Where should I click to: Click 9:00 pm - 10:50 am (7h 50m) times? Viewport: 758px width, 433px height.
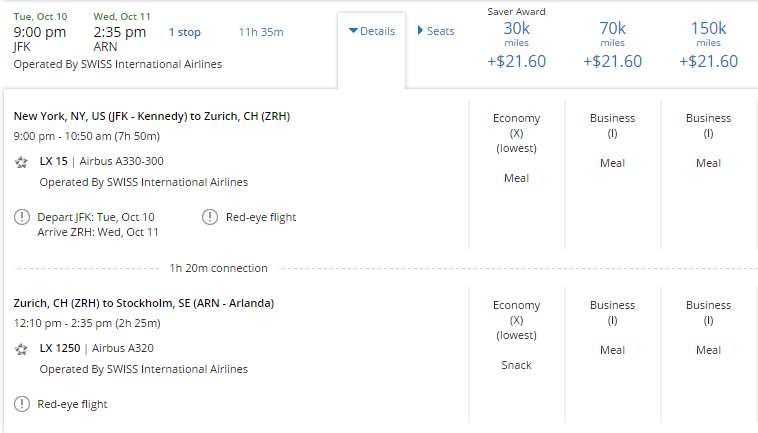87,136
